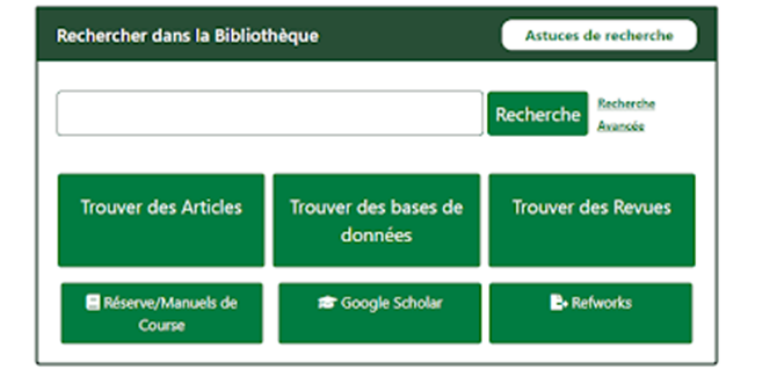Focus the library search text box
Image resolution: width=763 pixels, height=370 pixels.
tap(270, 113)
